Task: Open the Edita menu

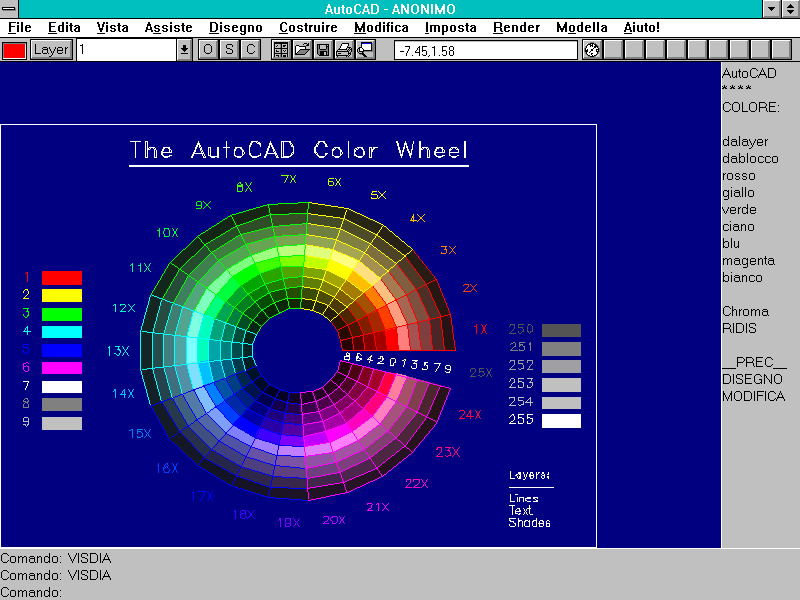Action: click(64, 28)
